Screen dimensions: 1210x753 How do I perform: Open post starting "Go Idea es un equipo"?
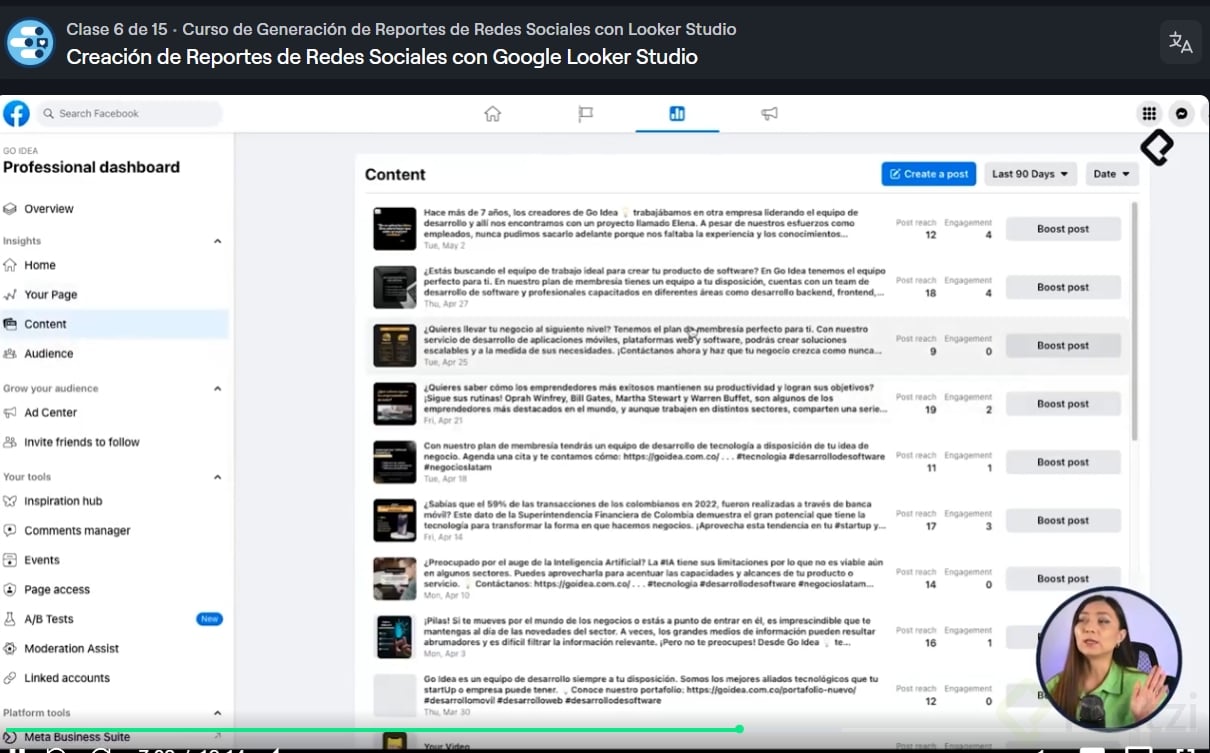(651, 690)
